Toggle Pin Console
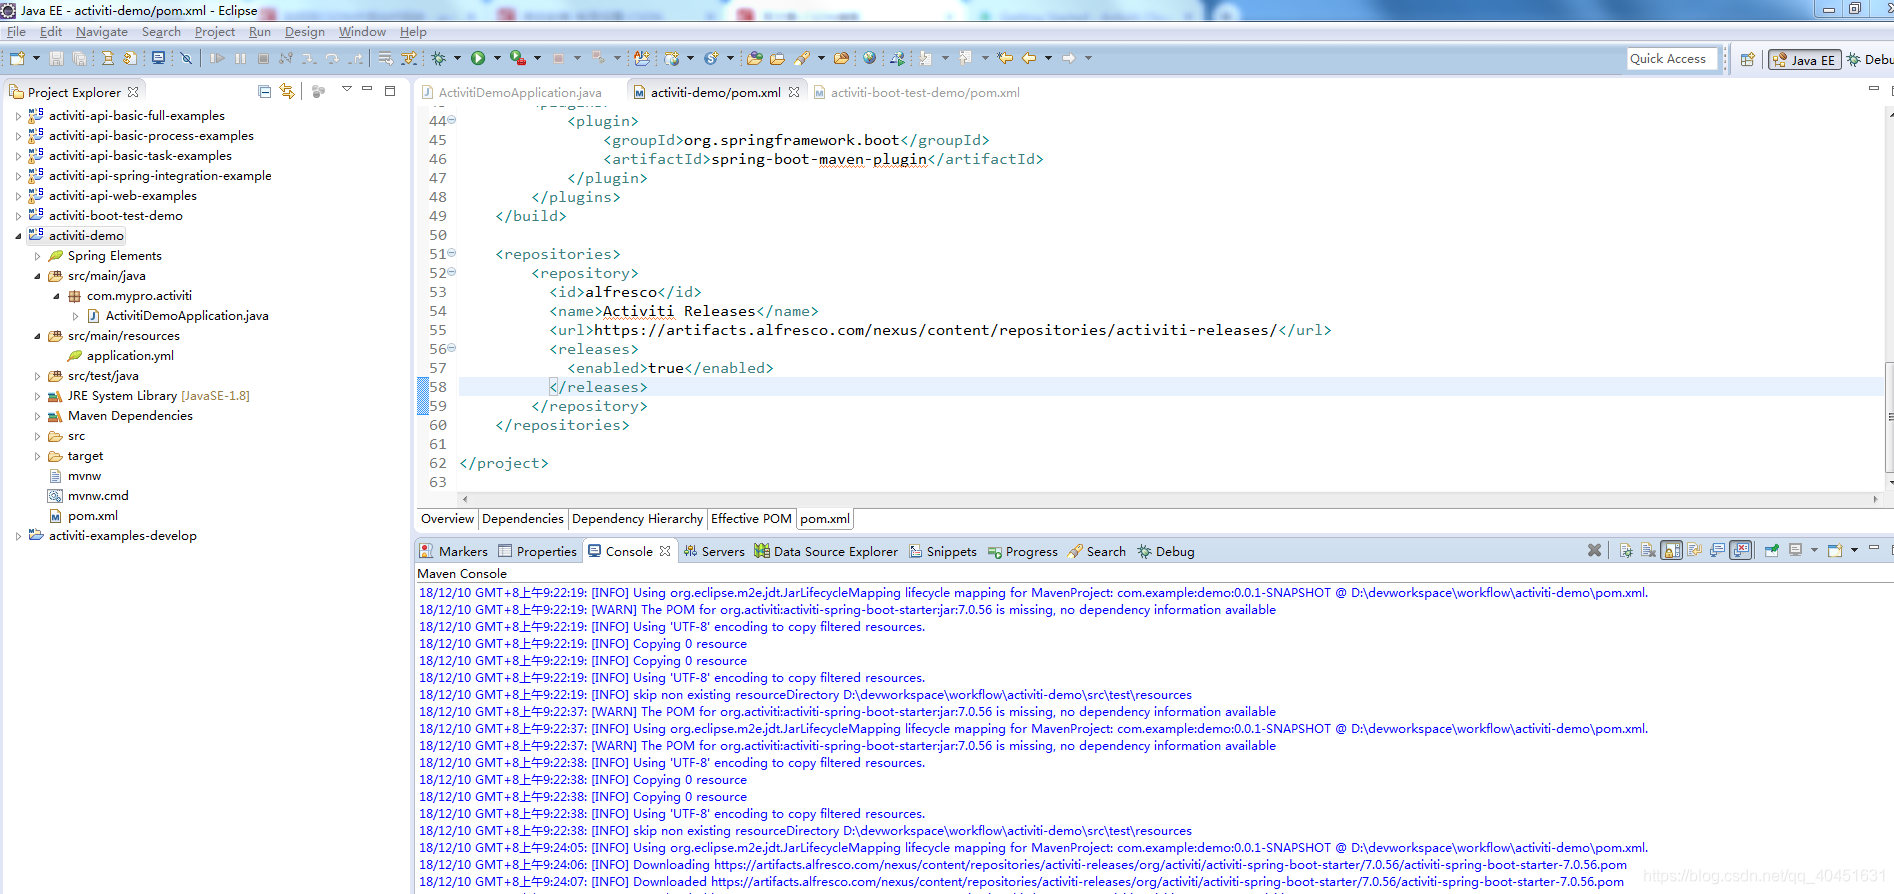This screenshot has width=1894, height=894. (x=1771, y=550)
